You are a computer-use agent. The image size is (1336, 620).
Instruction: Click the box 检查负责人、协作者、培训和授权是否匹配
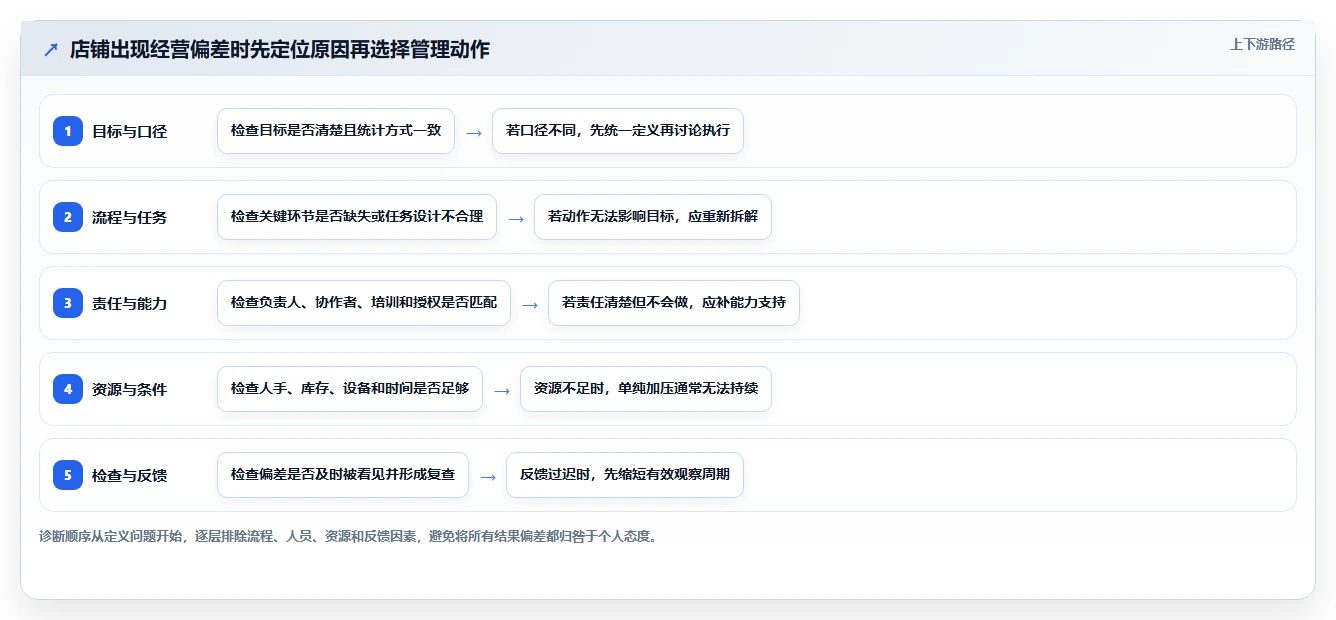pyautogui.click(x=364, y=303)
